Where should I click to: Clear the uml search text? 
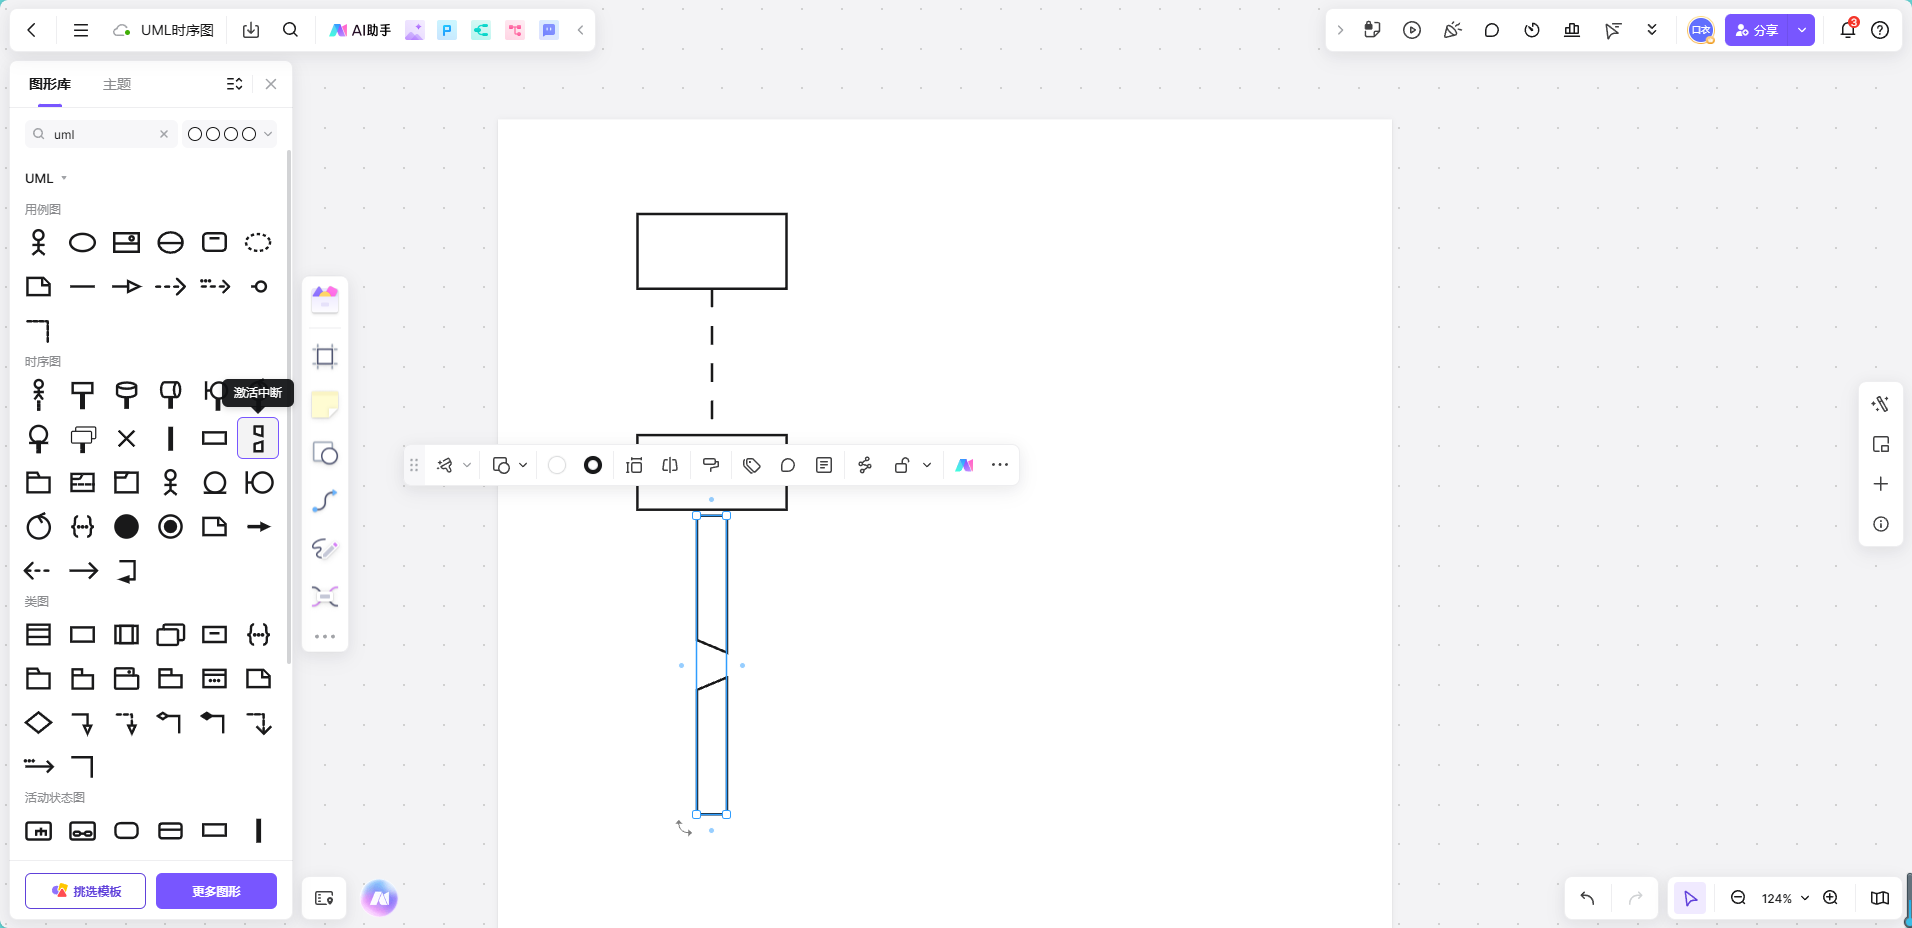(164, 134)
